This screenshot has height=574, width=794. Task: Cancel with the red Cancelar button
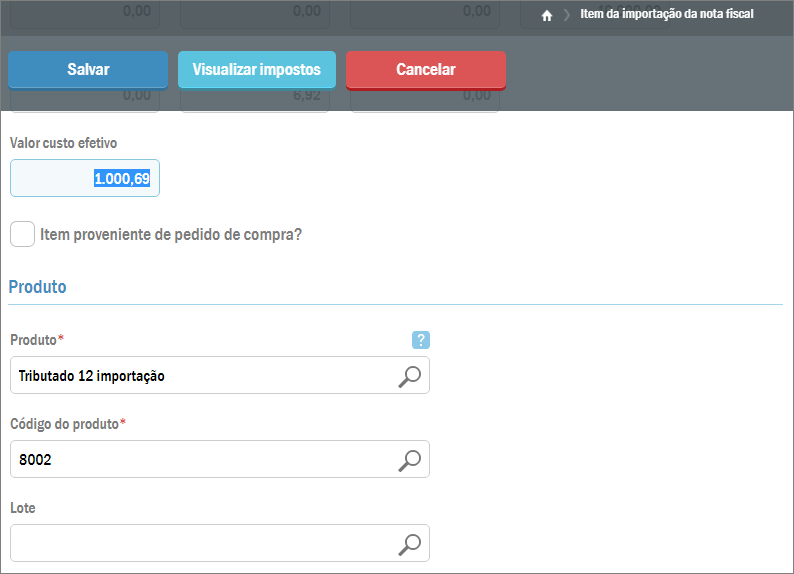pos(425,70)
